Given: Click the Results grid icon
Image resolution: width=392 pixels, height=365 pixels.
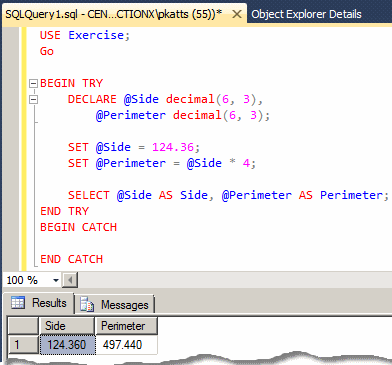Looking at the screenshot, I should [18, 302].
